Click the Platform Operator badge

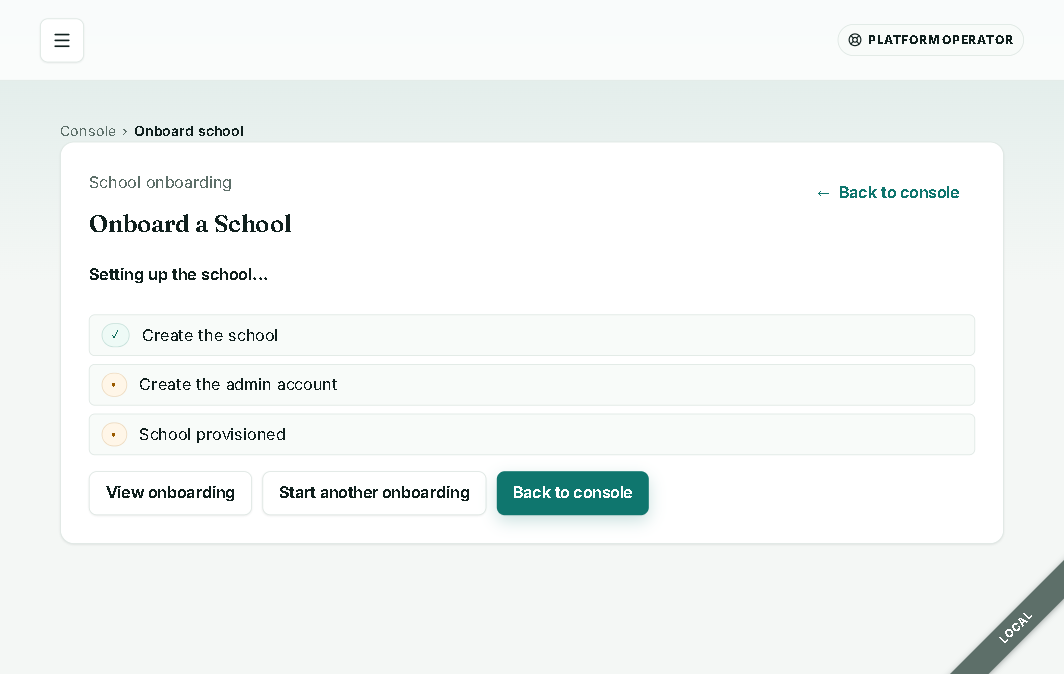(x=930, y=40)
